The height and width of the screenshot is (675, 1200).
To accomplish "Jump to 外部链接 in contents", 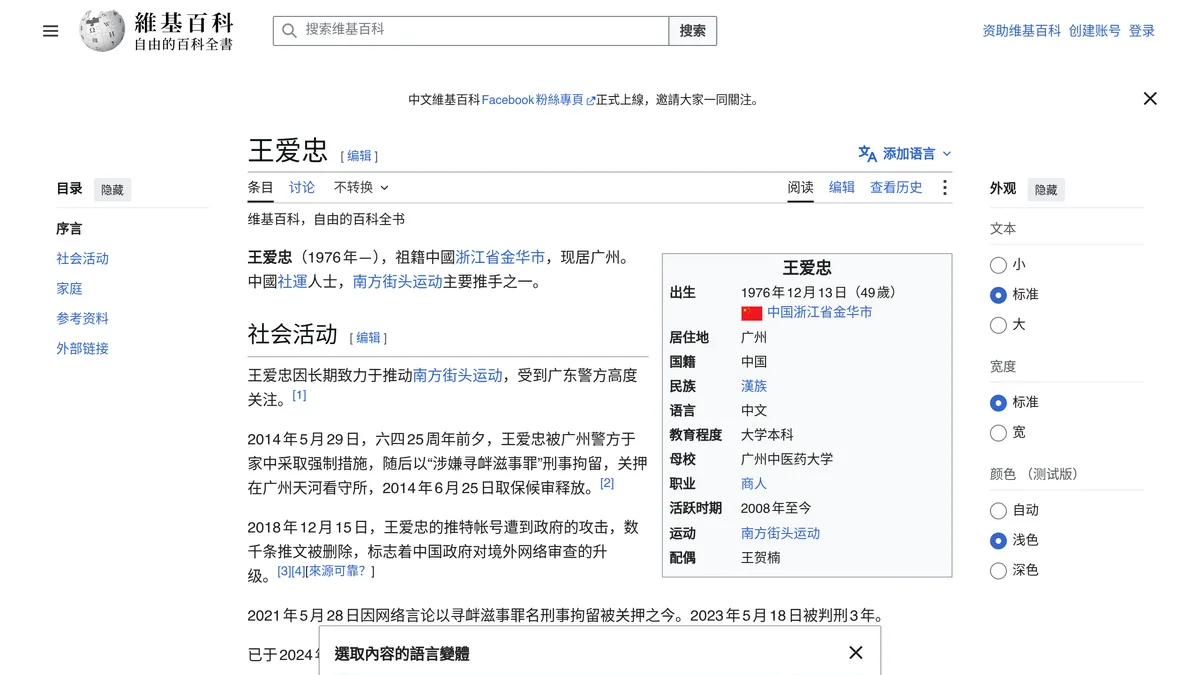I will pyautogui.click(x=82, y=348).
